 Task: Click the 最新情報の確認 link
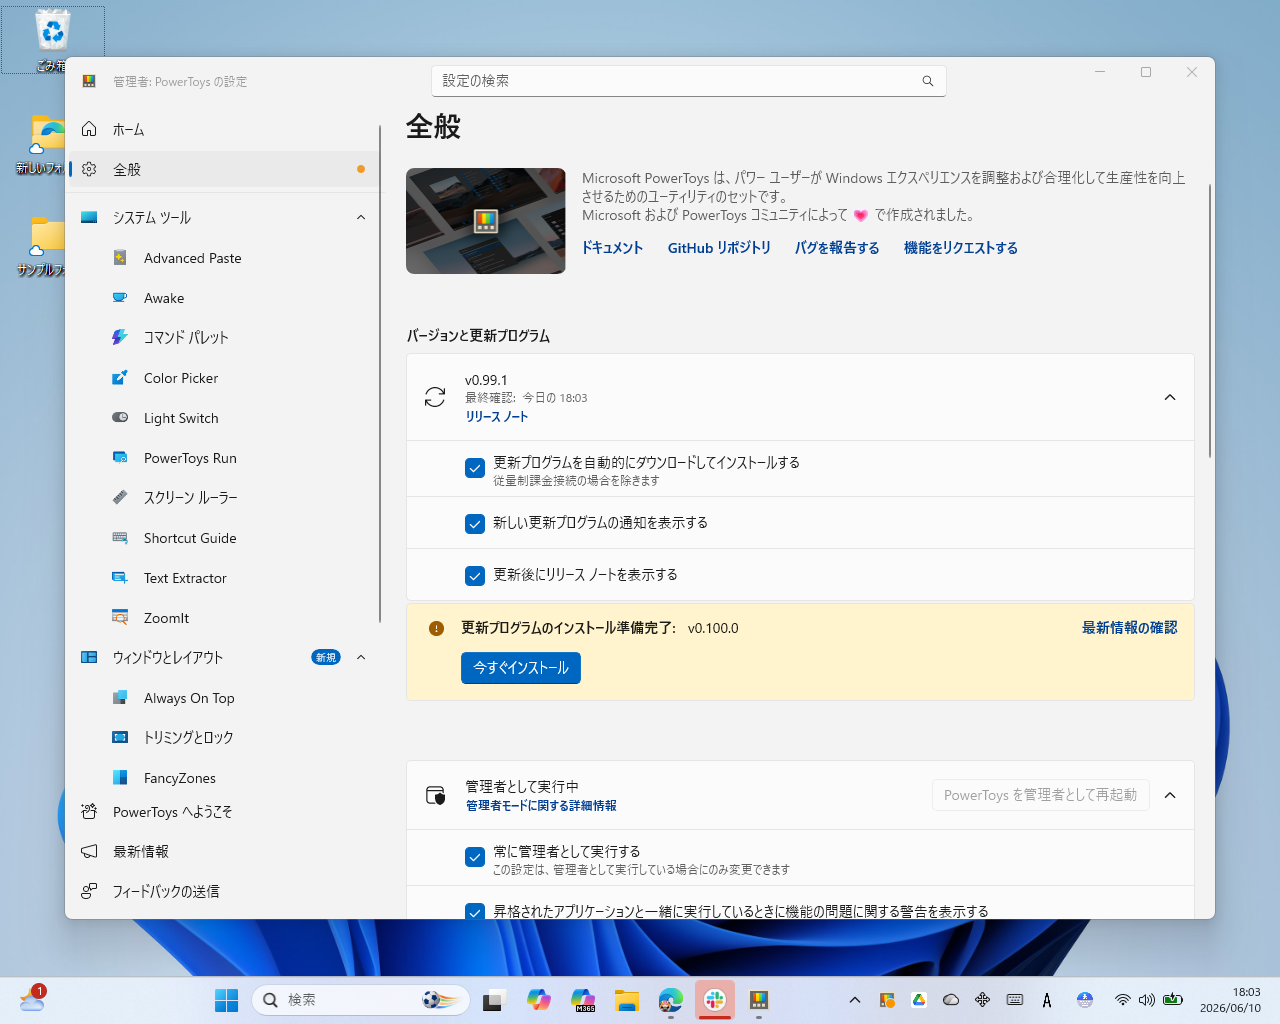coord(1129,628)
